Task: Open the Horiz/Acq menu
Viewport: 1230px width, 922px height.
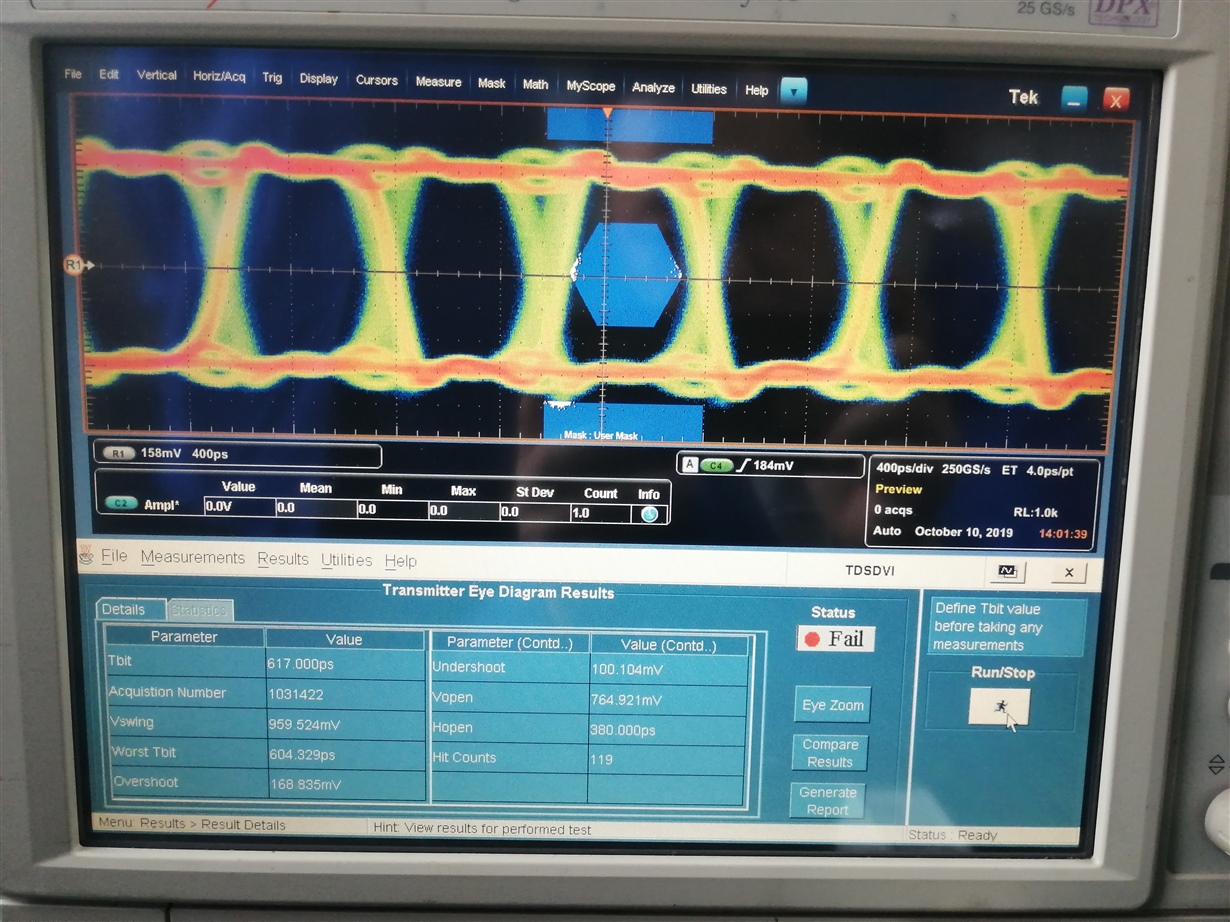Action: click(x=219, y=77)
